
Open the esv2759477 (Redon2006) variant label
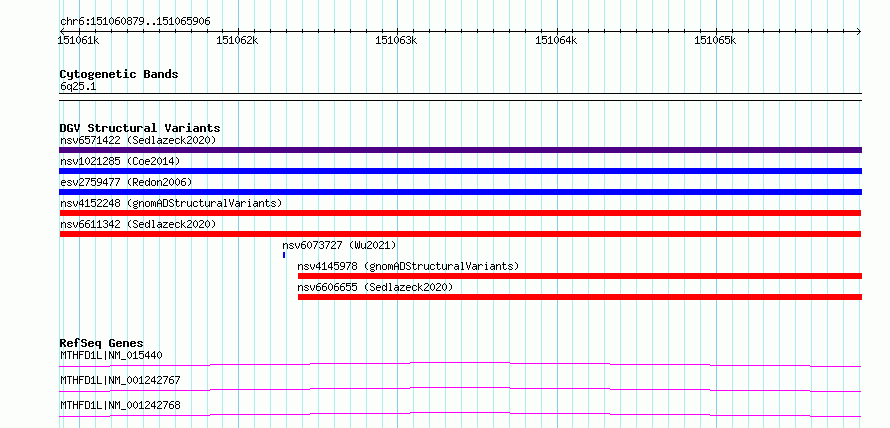pos(126,182)
